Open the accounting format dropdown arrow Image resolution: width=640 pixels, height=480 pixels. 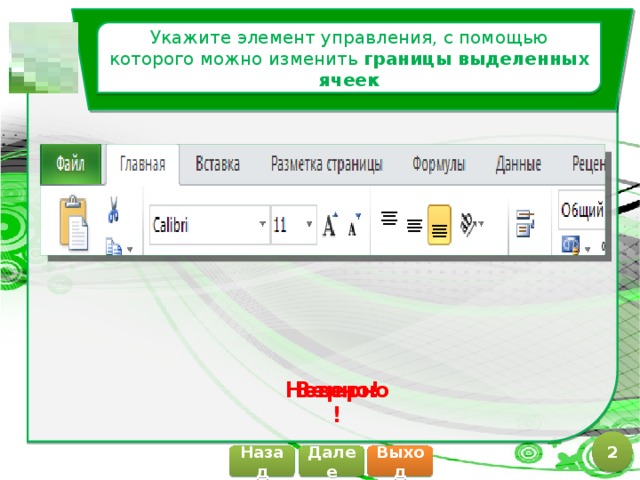pos(588,249)
